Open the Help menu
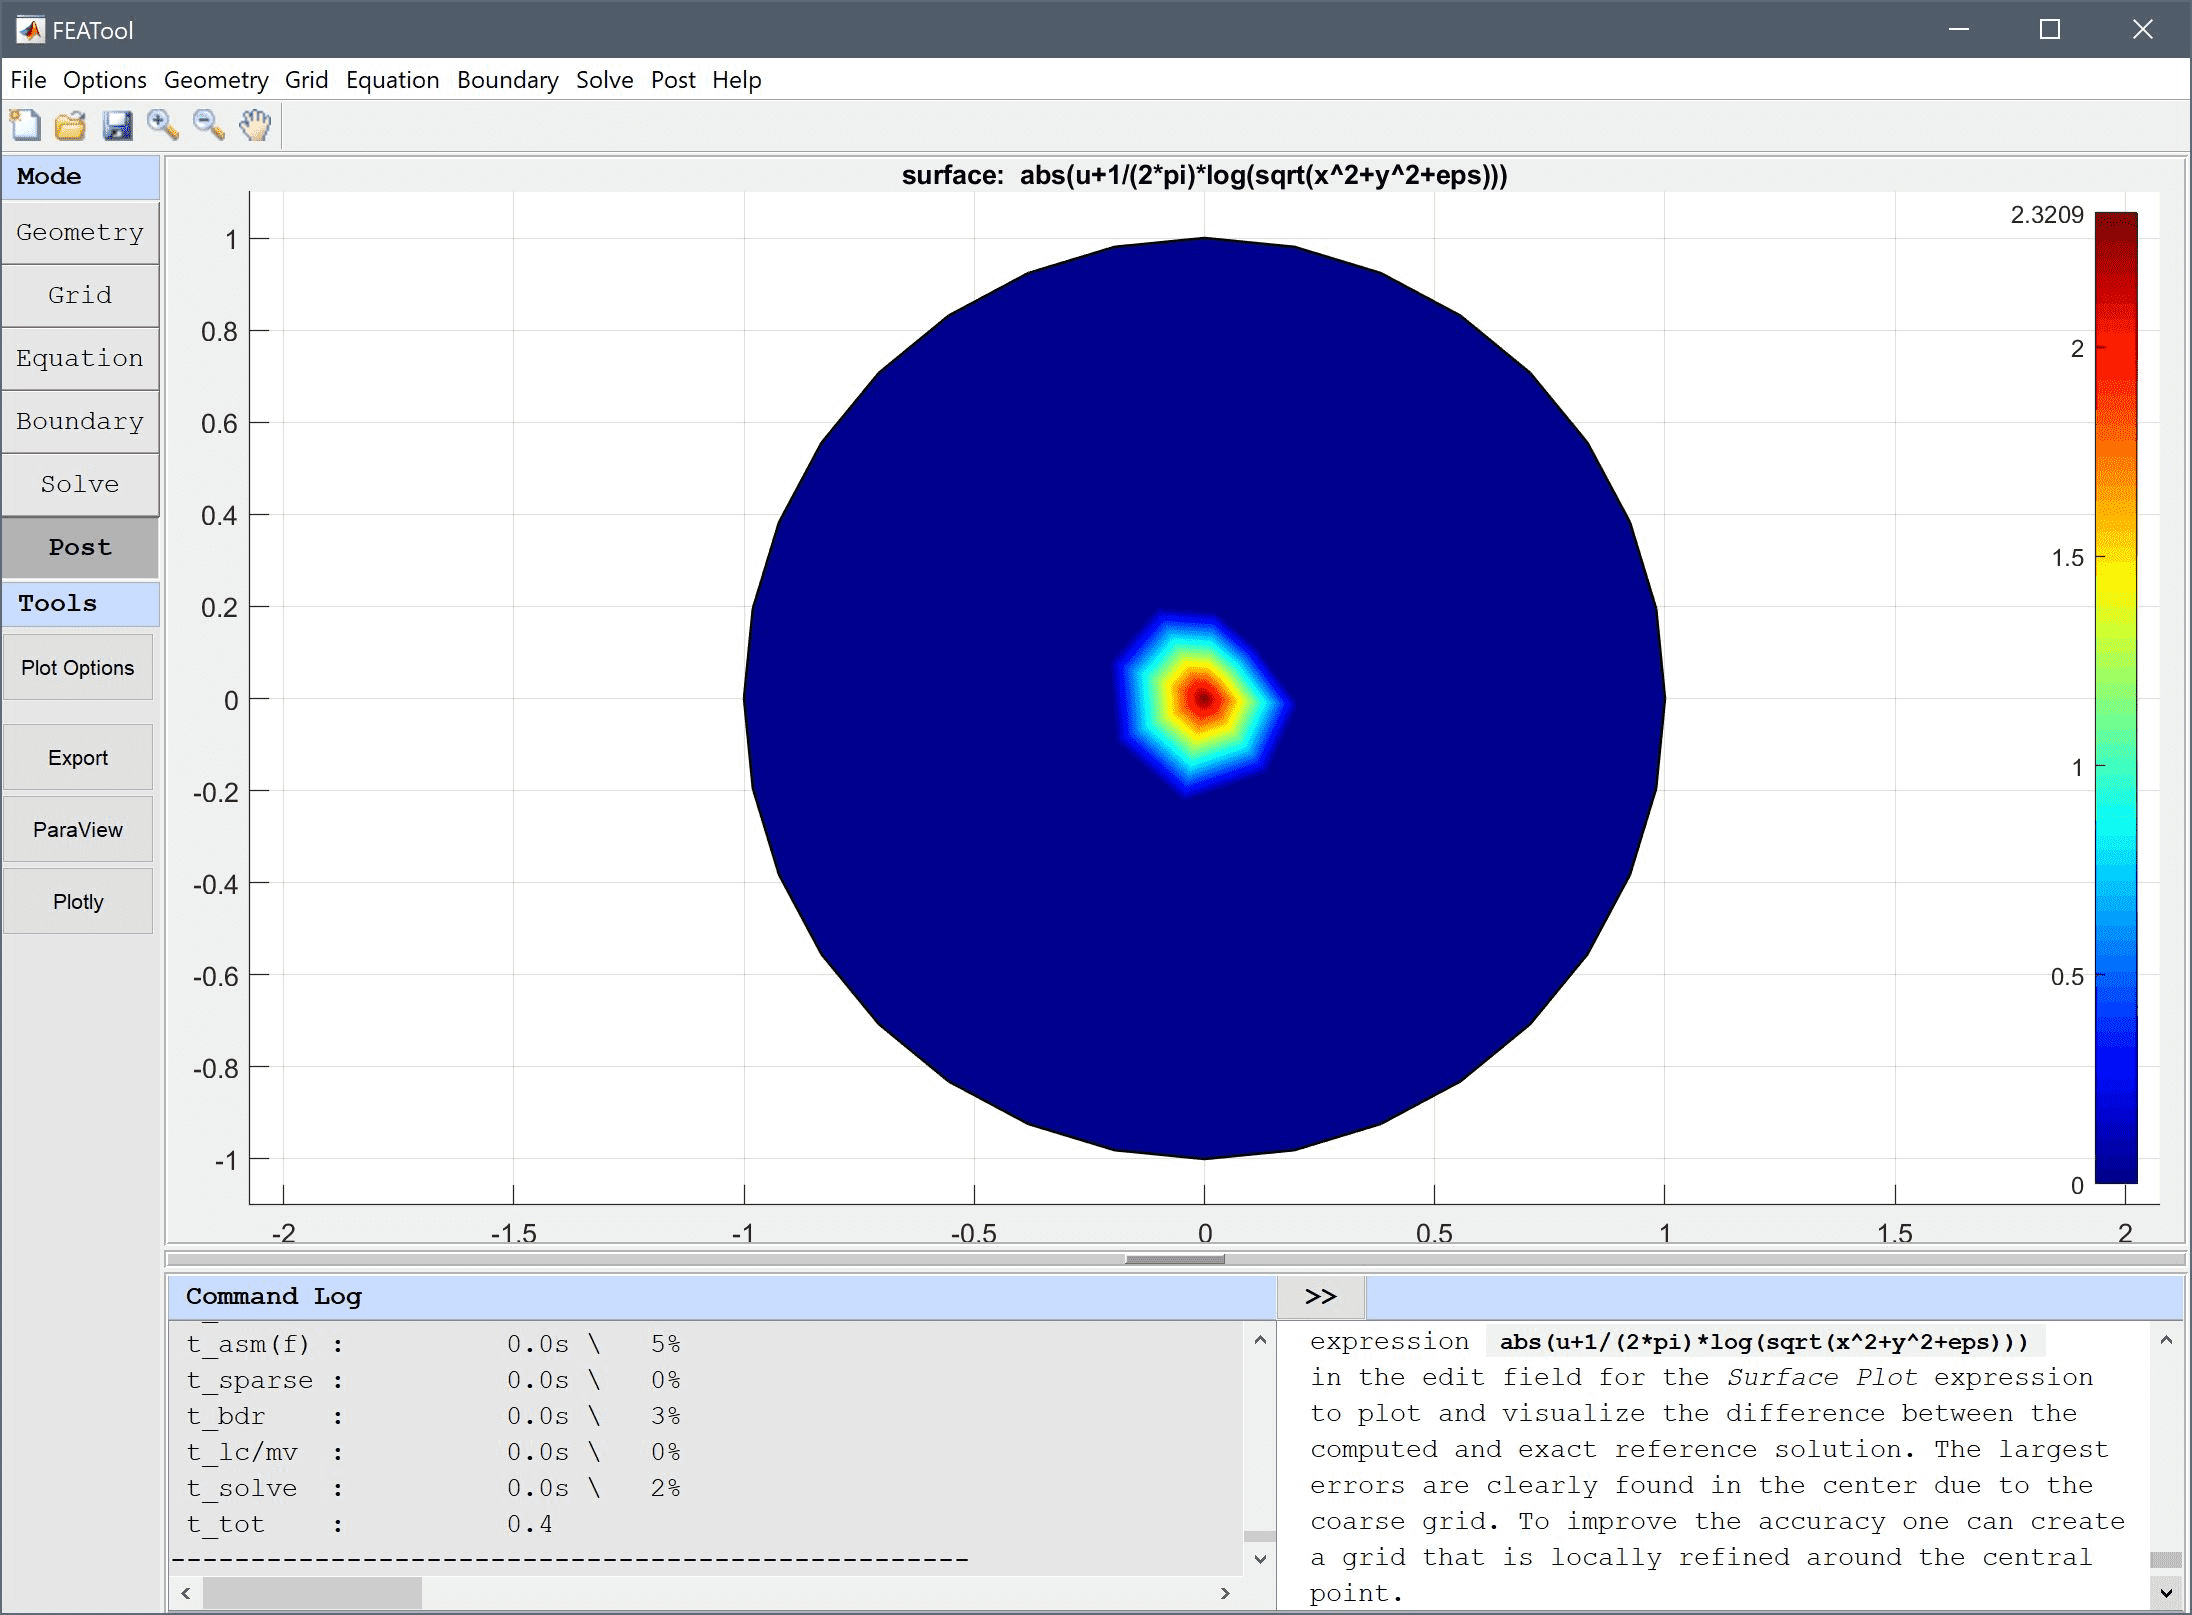 [x=737, y=80]
